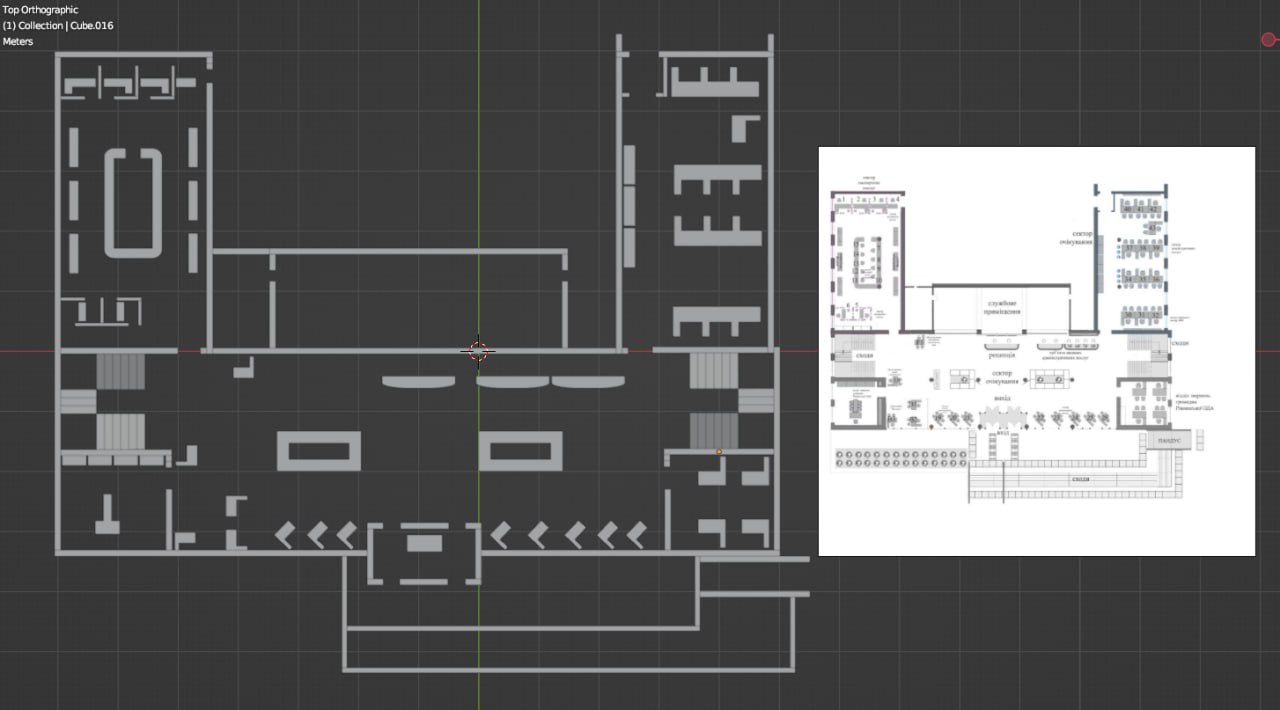Screen dimensions: 1280x710
Task: Select the right rectangular desk in central hall
Action: coord(520,451)
